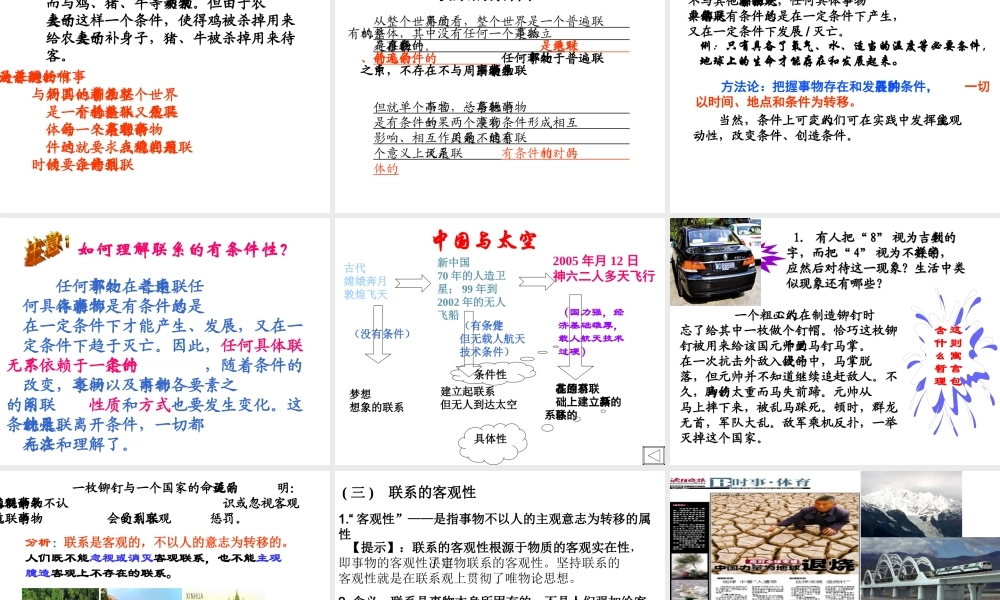The image size is (1000, 600).
Task: Click the title 一枚铆钉与一个国家的命运
Action: point(155,488)
